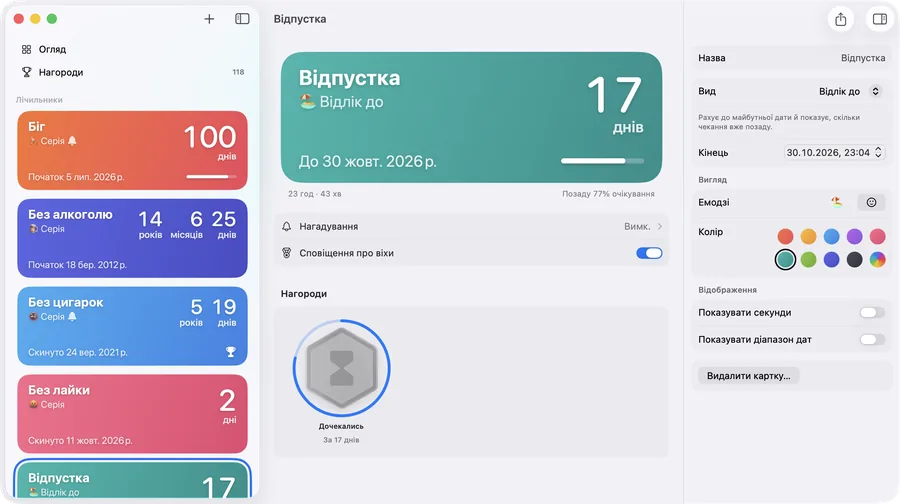Choose the light blue color swatch
900x504 pixels.
831,236
